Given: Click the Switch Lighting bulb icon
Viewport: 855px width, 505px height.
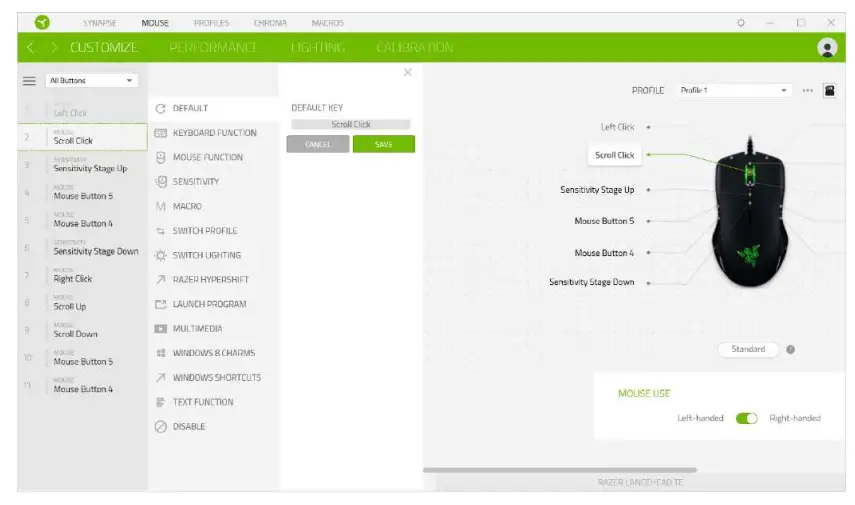Looking at the screenshot, I should [x=160, y=255].
